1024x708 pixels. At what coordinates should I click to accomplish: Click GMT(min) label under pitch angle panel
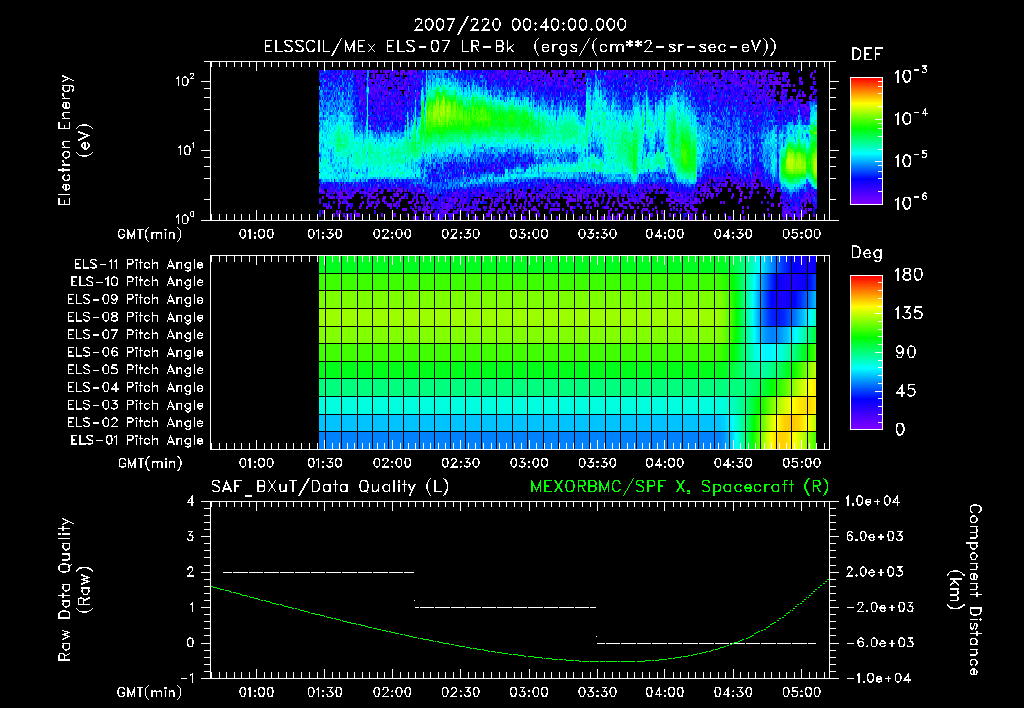pyautogui.click(x=149, y=464)
